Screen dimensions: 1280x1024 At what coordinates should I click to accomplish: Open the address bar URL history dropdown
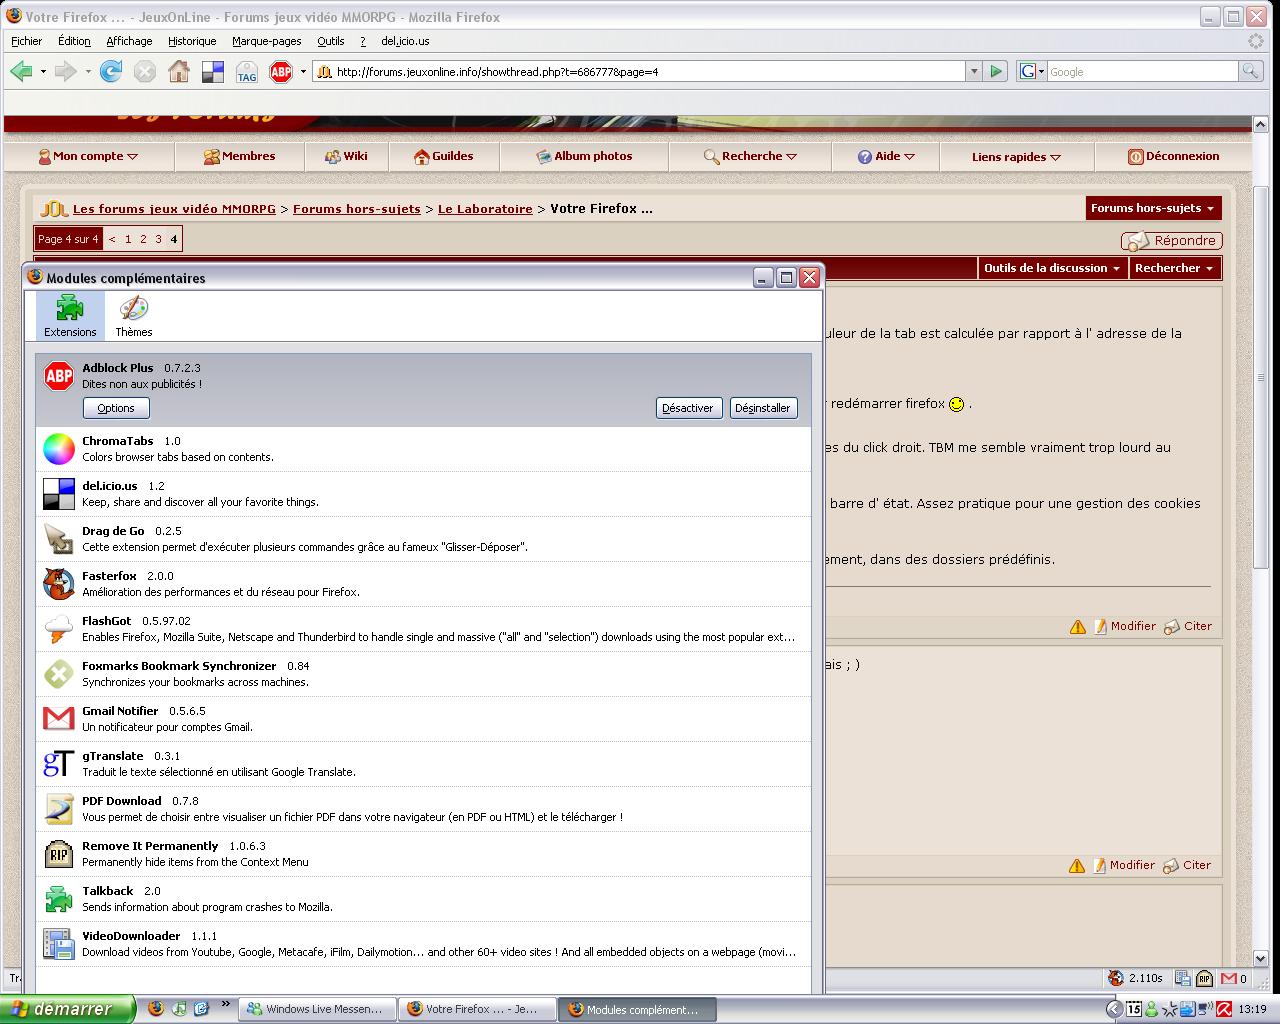(x=973, y=71)
